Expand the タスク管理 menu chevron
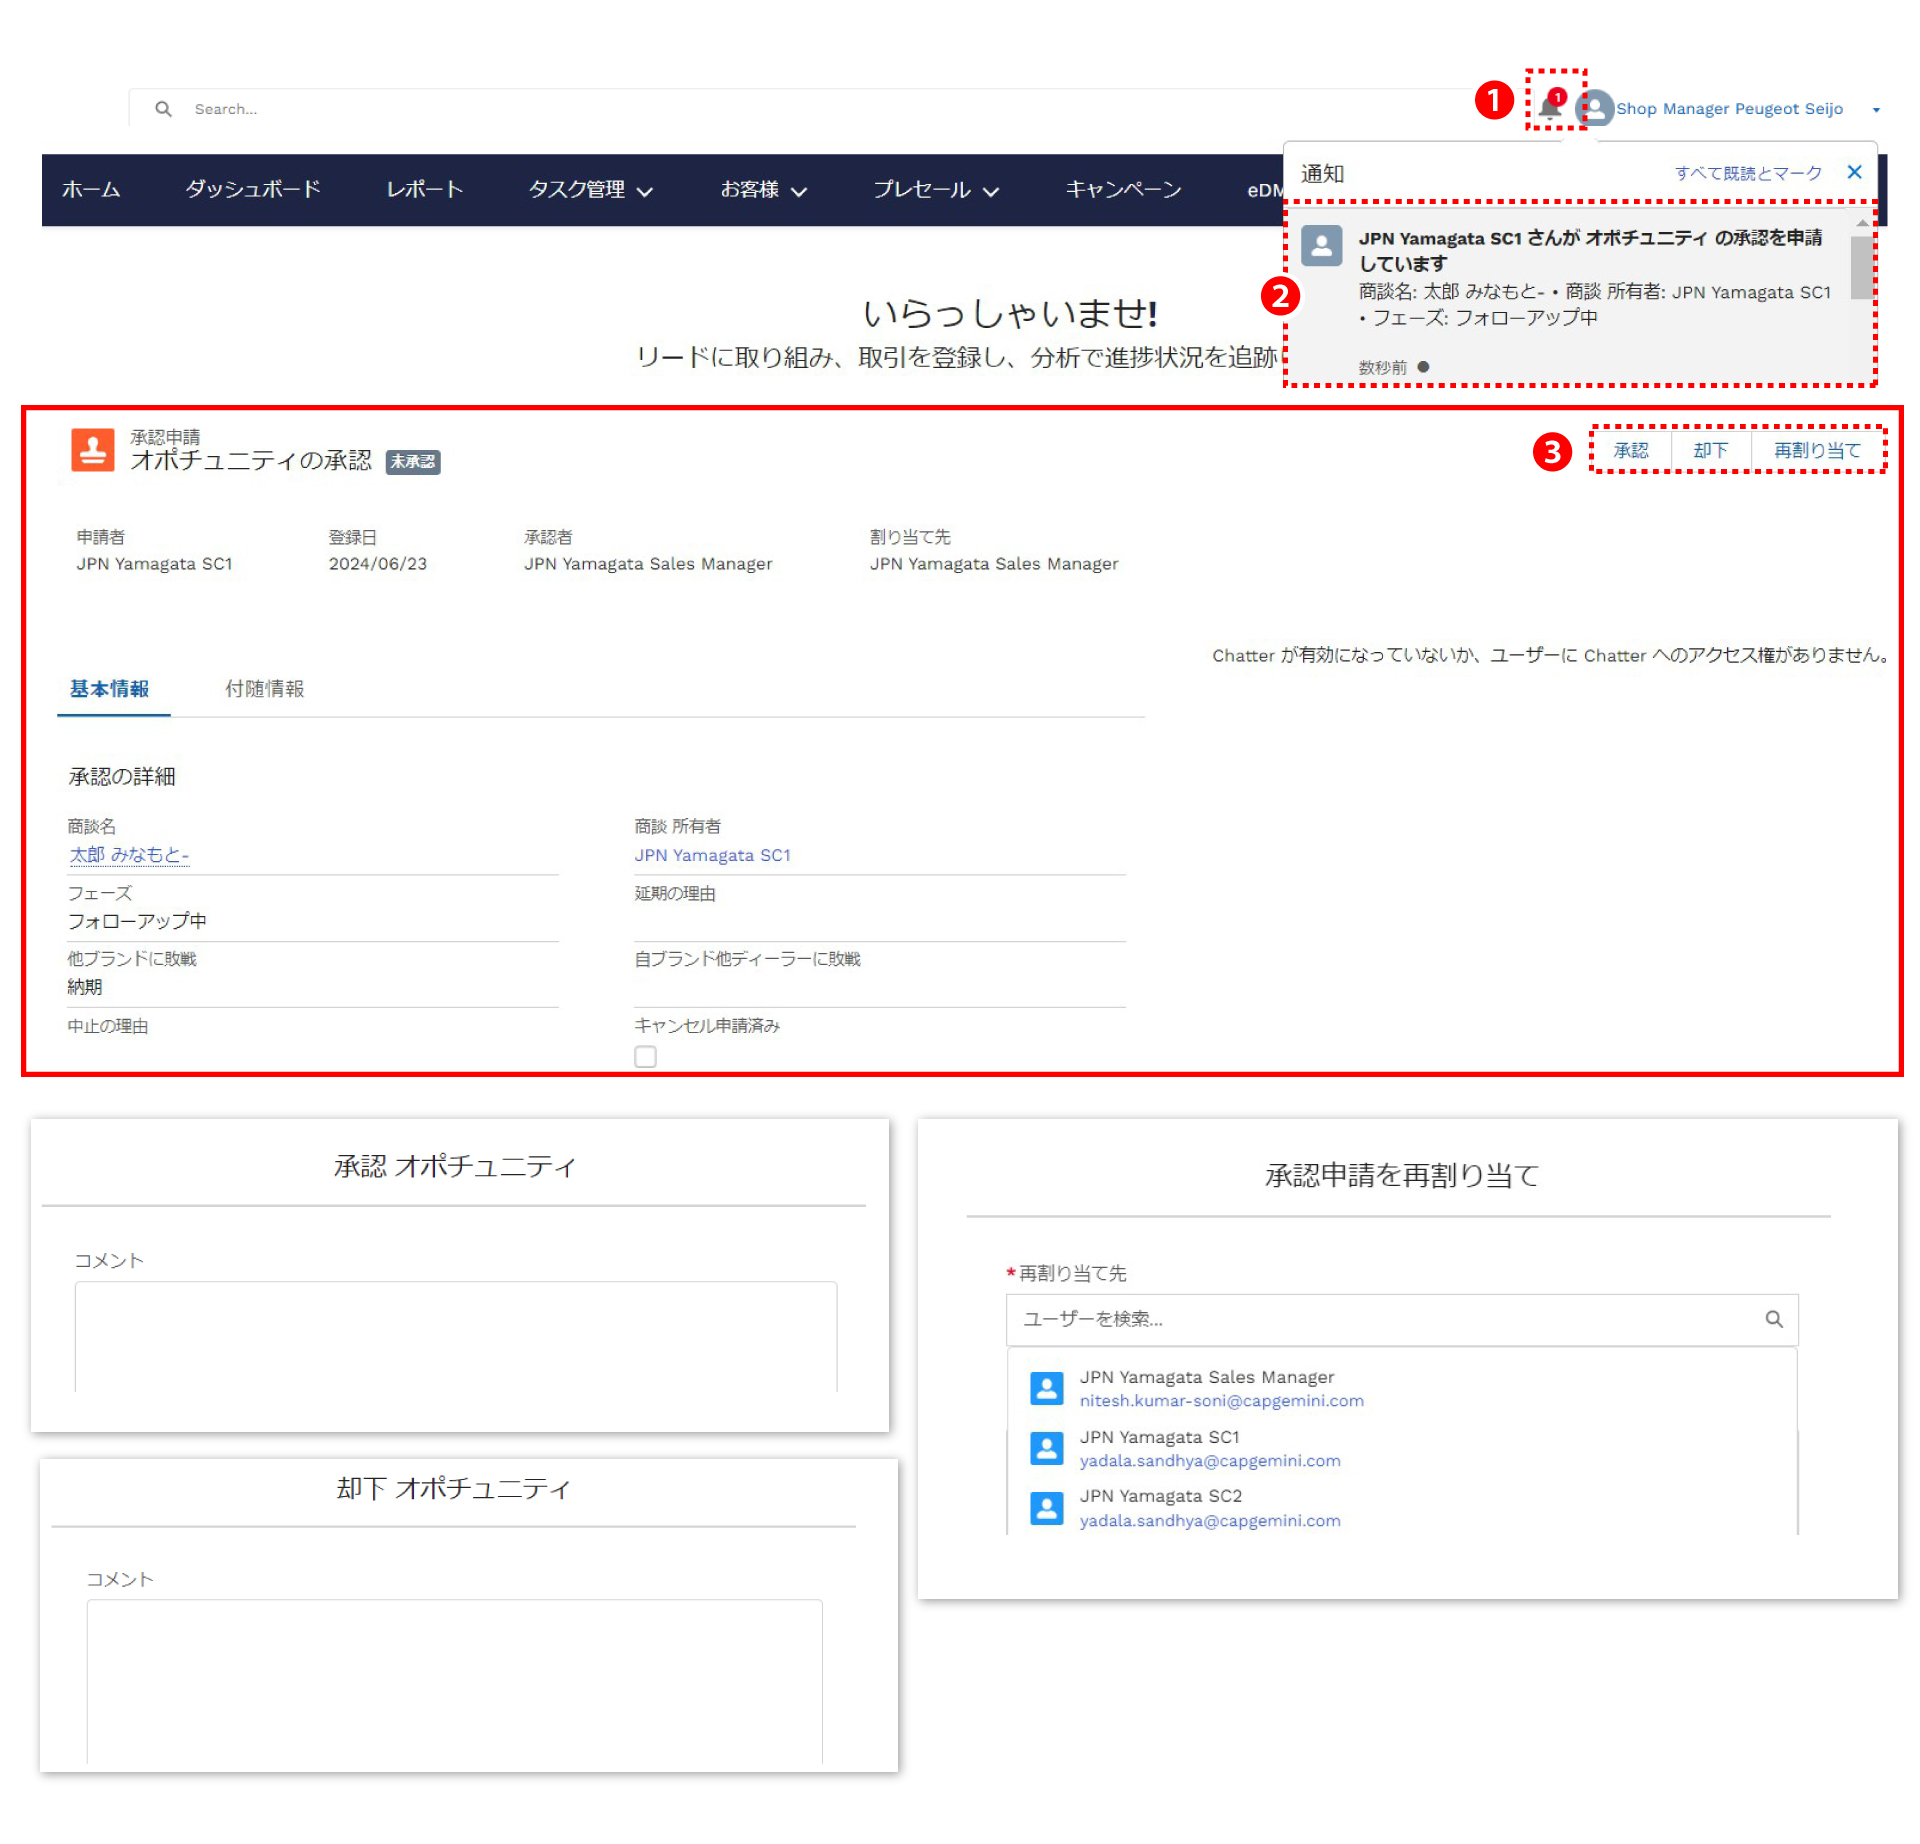1920x1844 pixels. coord(645,191)
